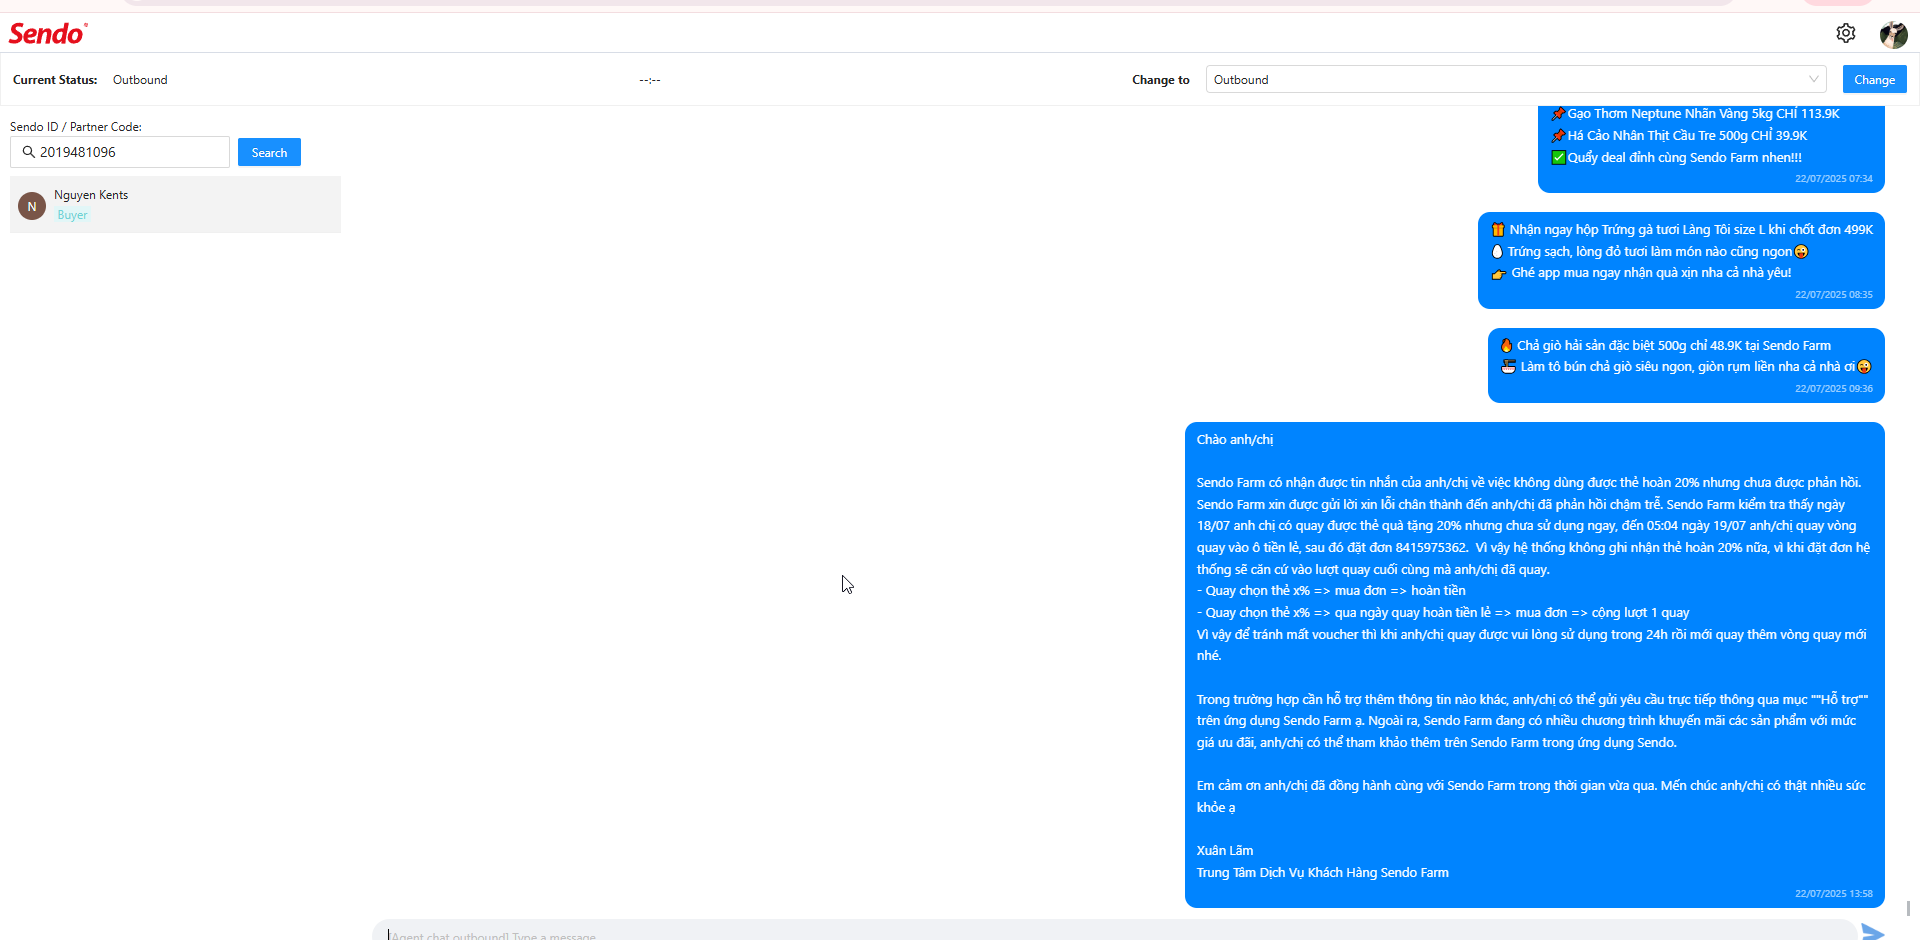The height and width of the screenshot is (940, 1920).
Task: Click the Current Status Outbound value
Action: click(140, 80)
